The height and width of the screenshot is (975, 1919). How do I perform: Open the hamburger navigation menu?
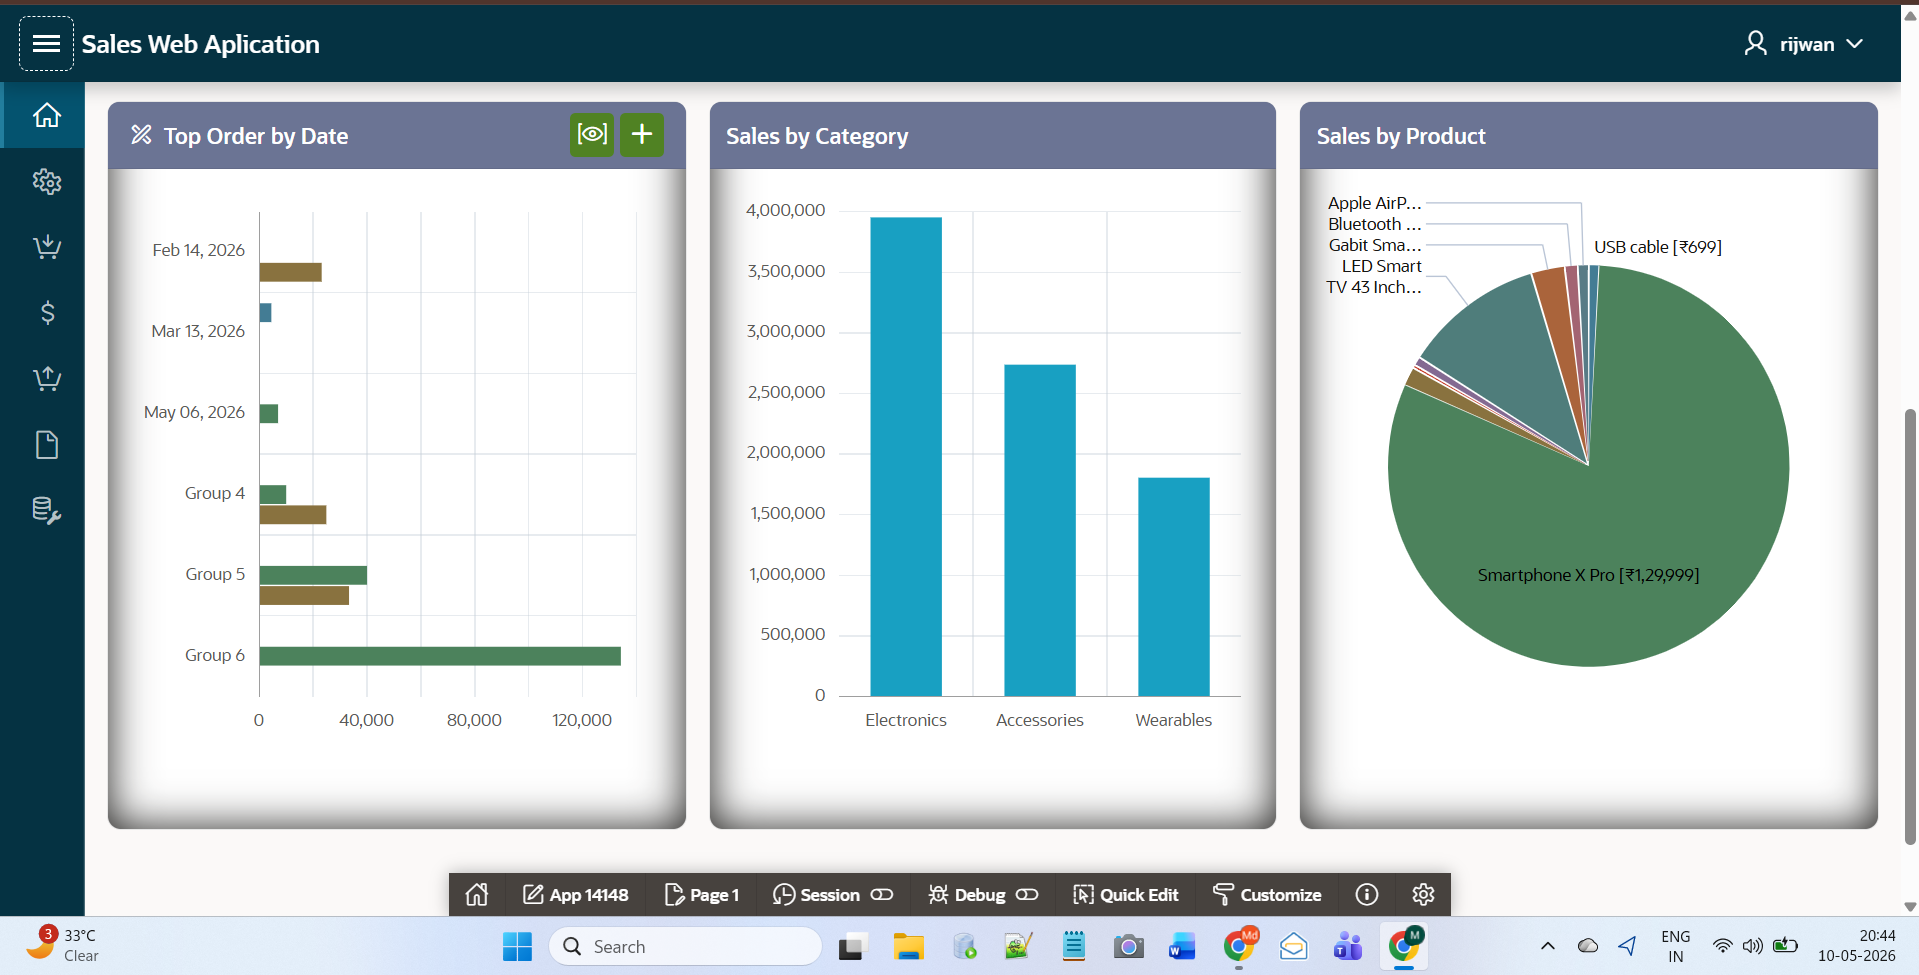[x=46, y=44]
